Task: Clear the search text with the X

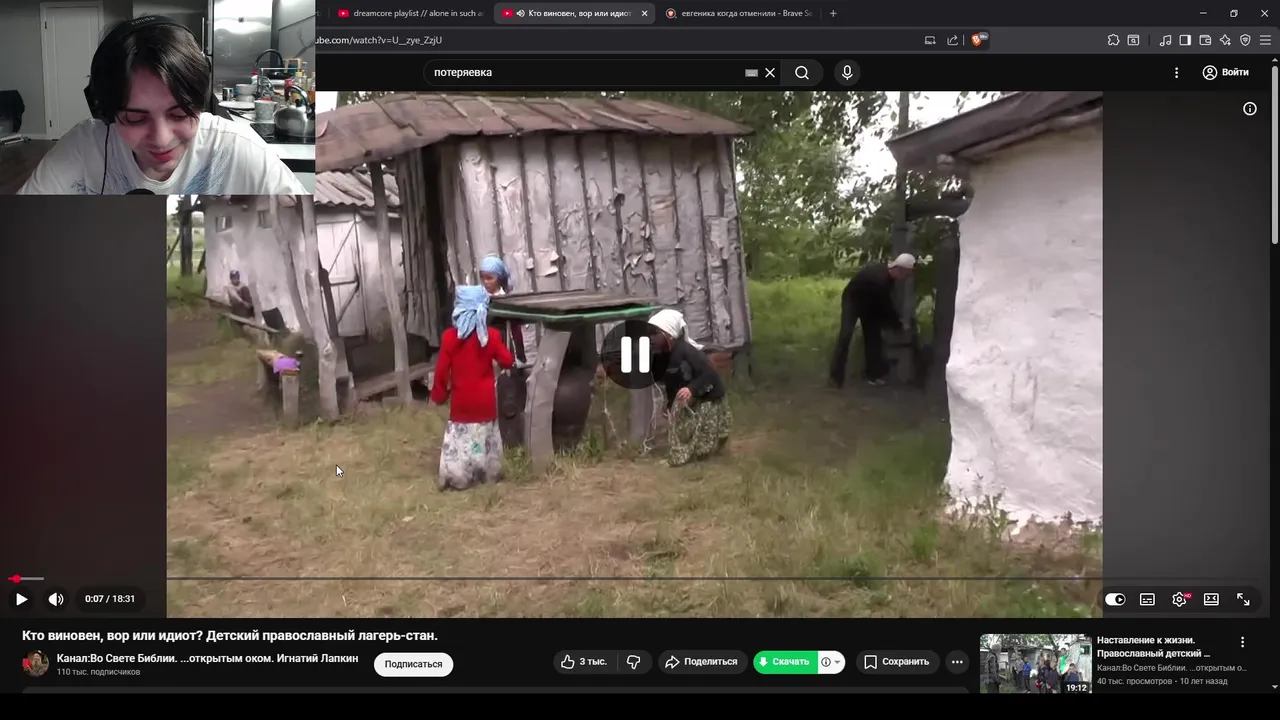Action: tap(770, 72)
